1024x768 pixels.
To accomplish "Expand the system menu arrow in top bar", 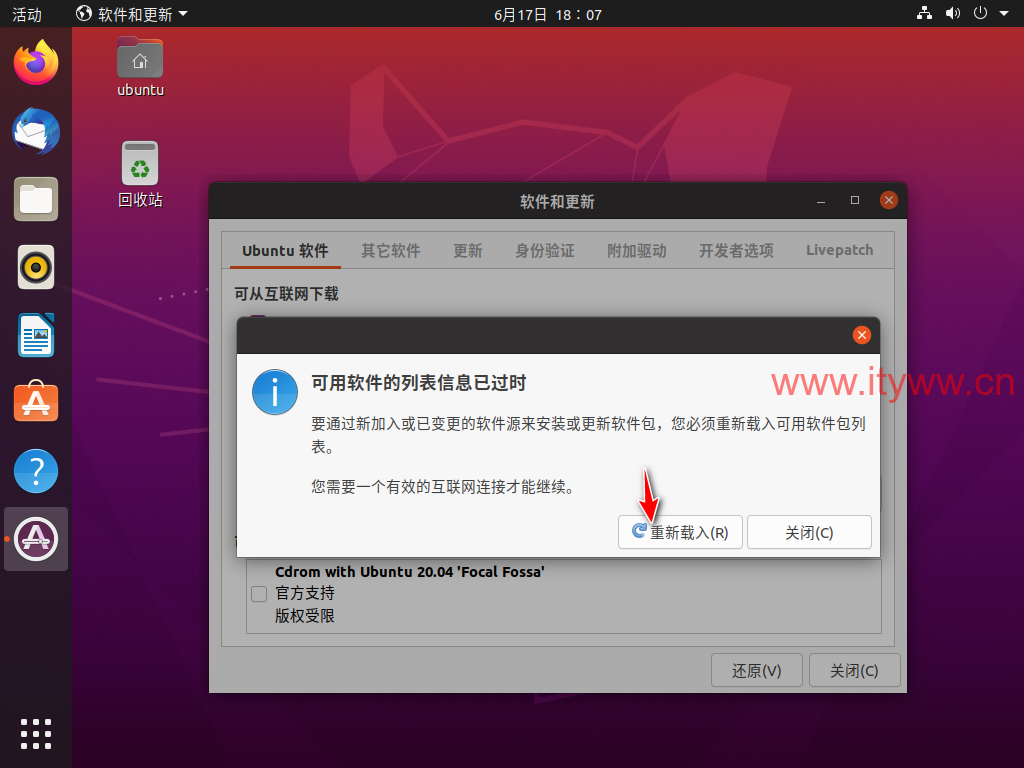I will click(1004, 13).
